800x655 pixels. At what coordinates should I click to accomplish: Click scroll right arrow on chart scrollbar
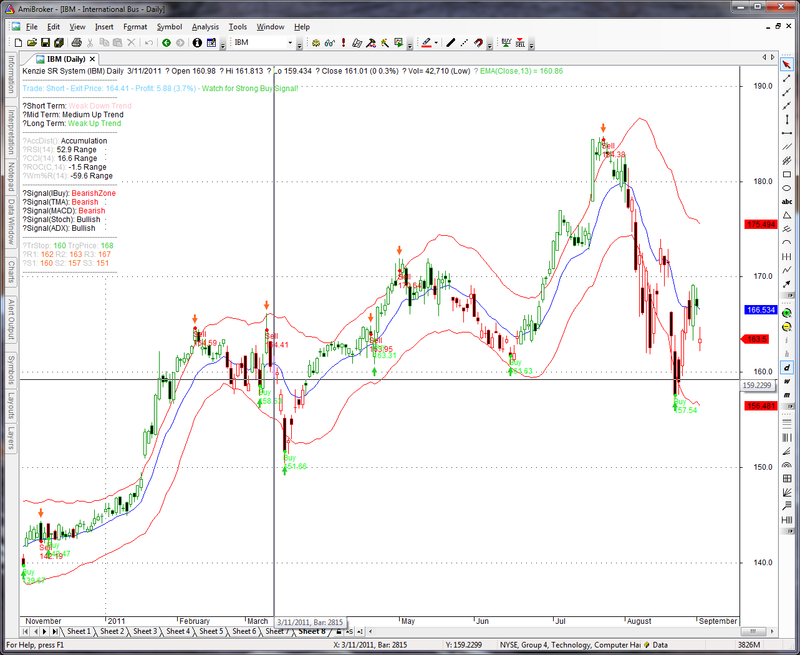tap(773, 632)
